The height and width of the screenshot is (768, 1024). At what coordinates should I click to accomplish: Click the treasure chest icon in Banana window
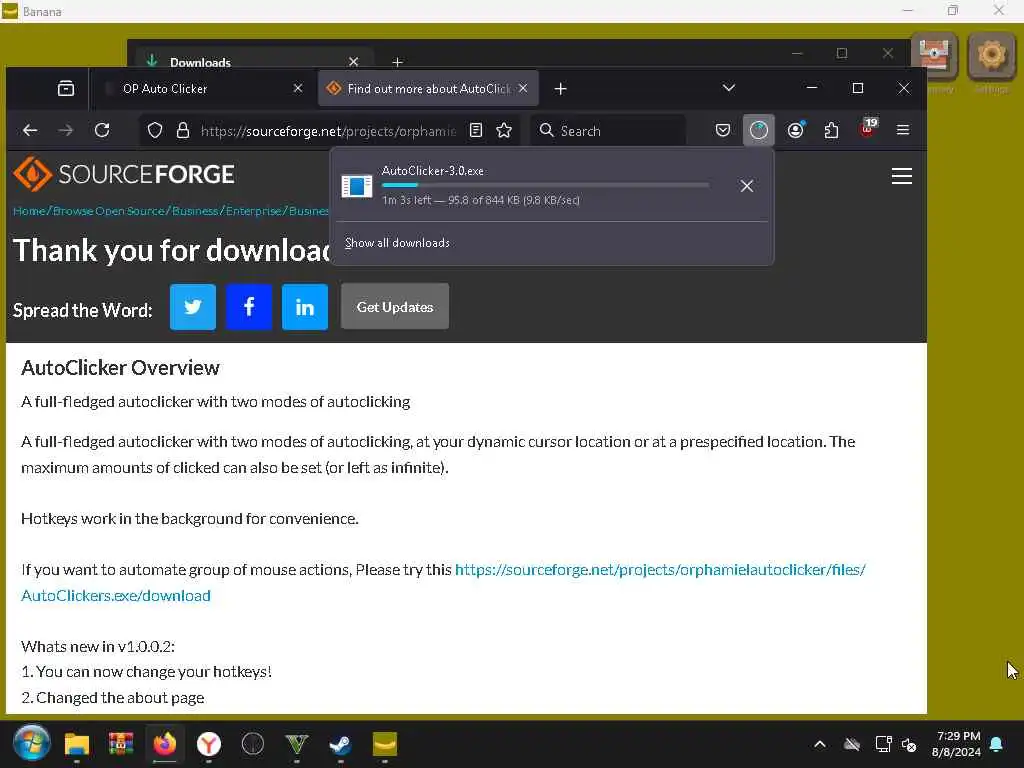coord(934,55)
